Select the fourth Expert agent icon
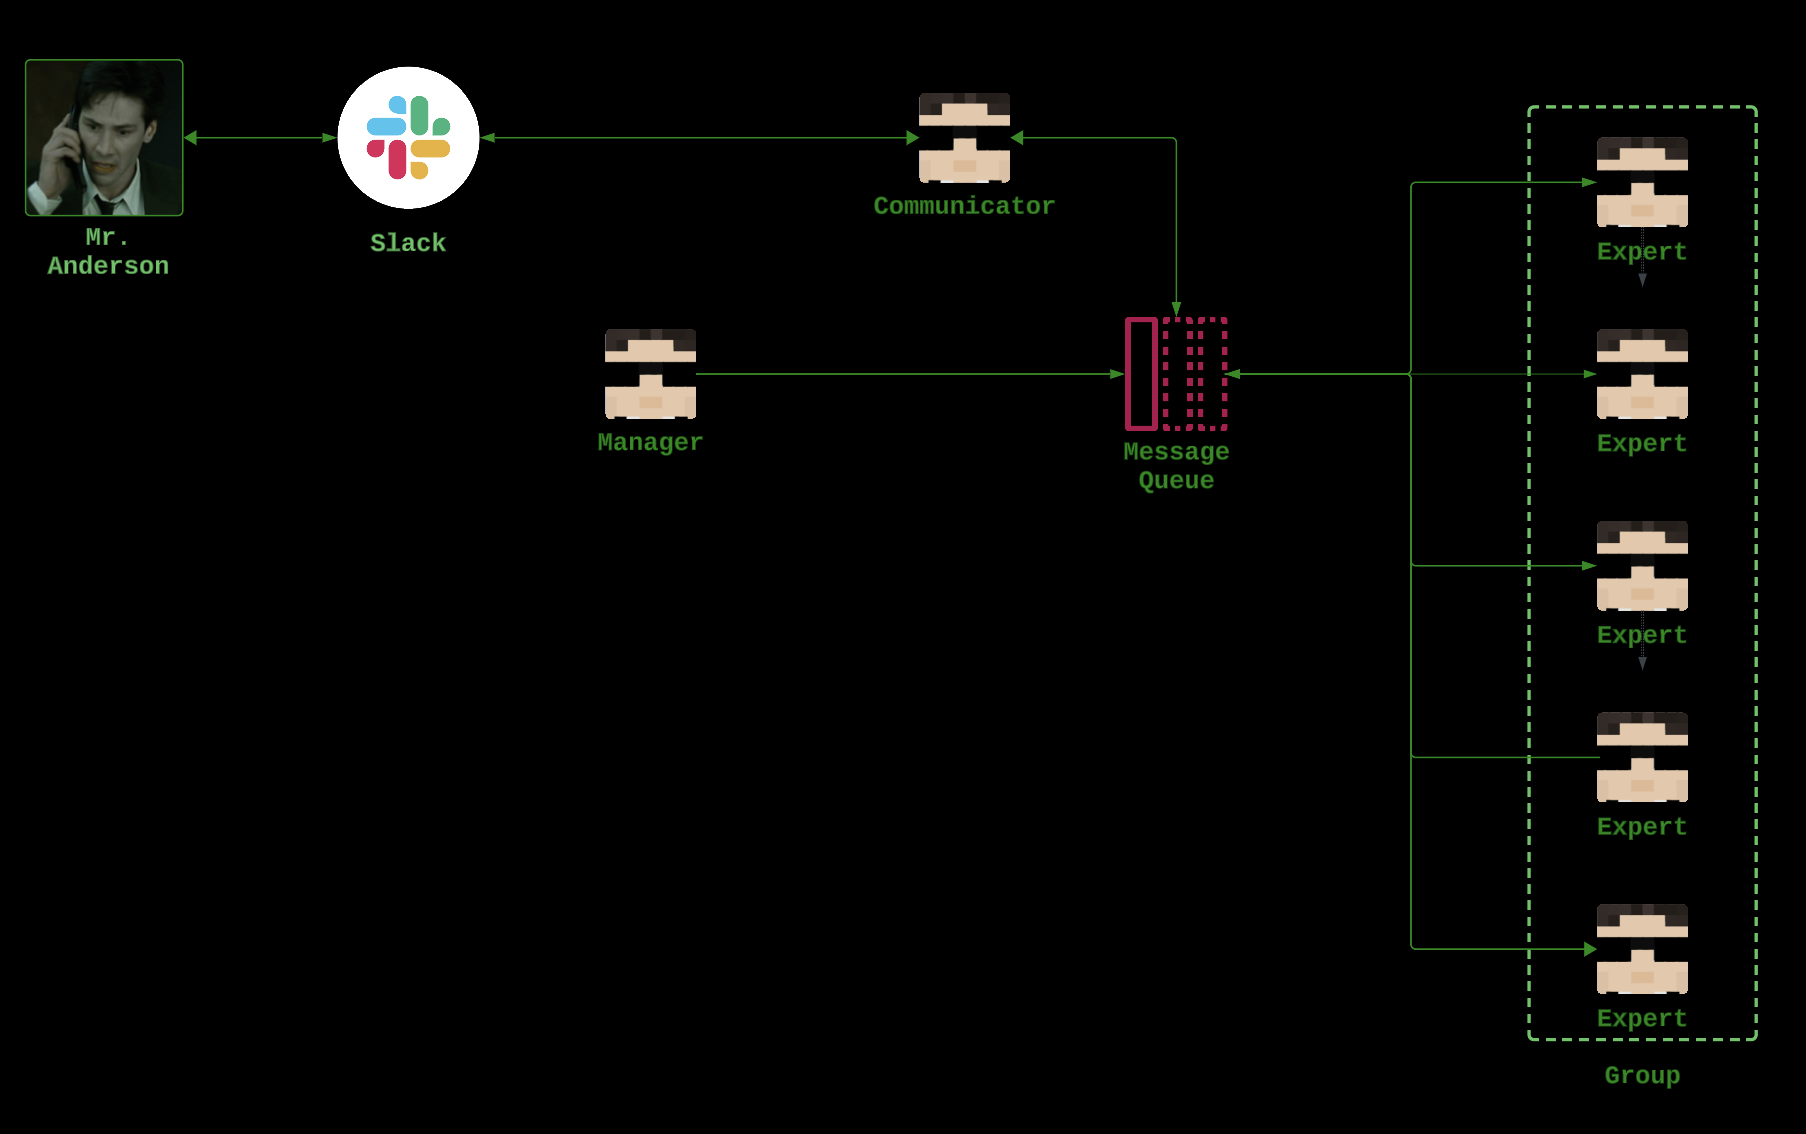The width and height of the screenshot is (1806, 1134). click(1642, 757)
